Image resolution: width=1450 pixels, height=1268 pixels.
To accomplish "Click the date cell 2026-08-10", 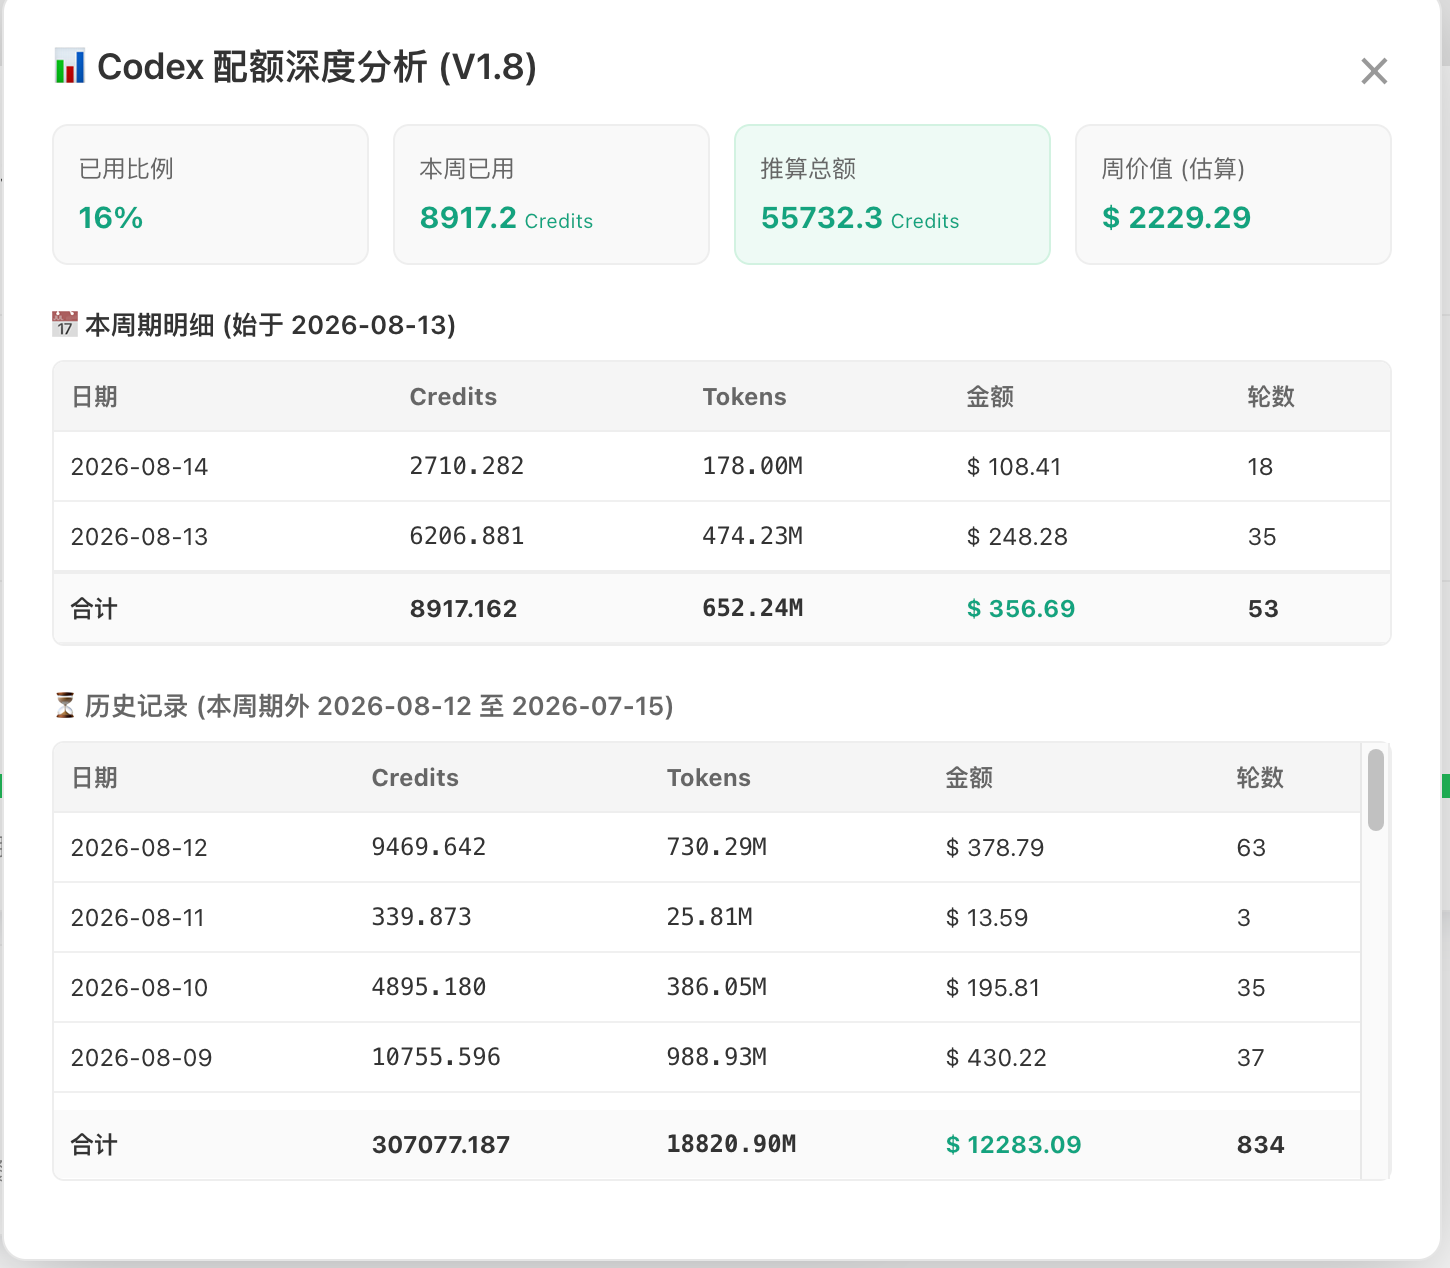I will tap(139, 988).
